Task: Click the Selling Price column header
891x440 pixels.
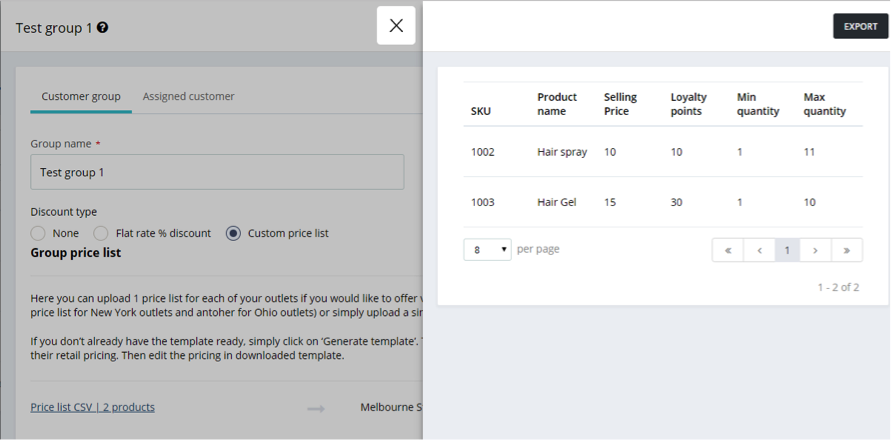Action: tap(620, 104)
